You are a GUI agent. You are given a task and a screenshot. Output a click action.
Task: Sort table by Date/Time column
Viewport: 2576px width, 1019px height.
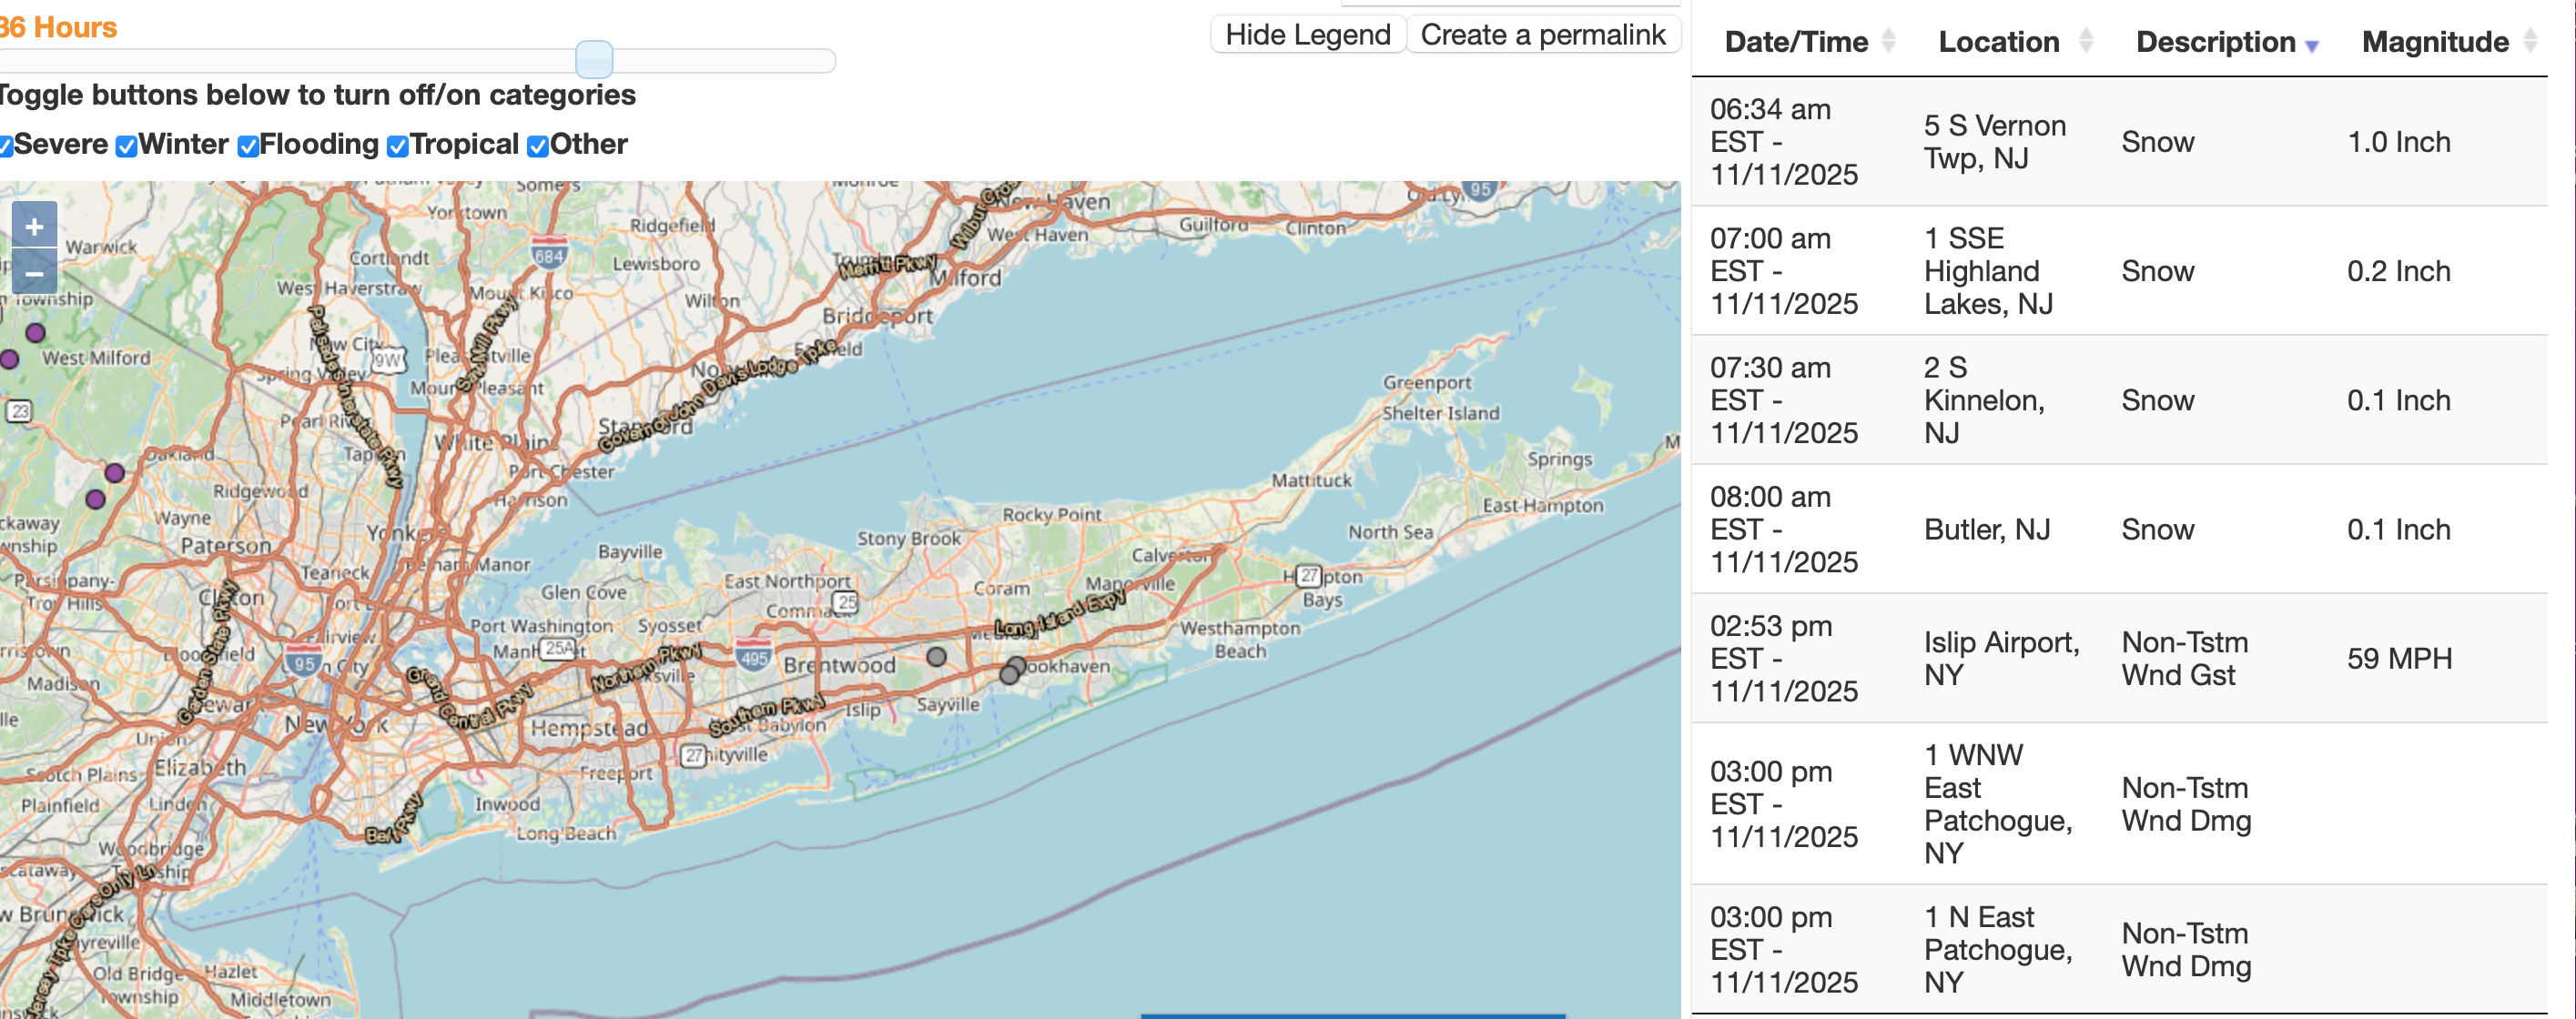pos(1796,42)
